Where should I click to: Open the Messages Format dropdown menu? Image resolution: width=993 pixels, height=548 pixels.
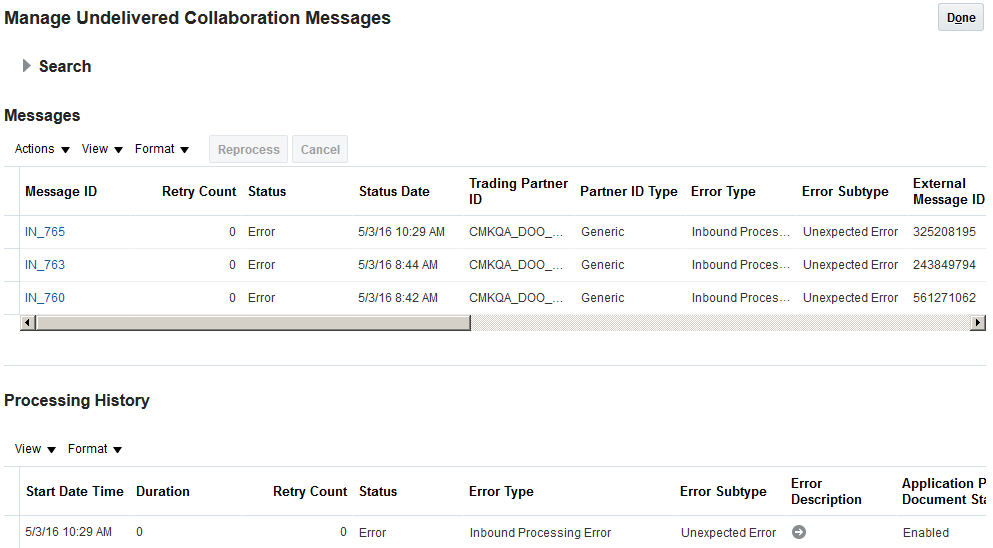pyautogui.click(x=162, y=149)
